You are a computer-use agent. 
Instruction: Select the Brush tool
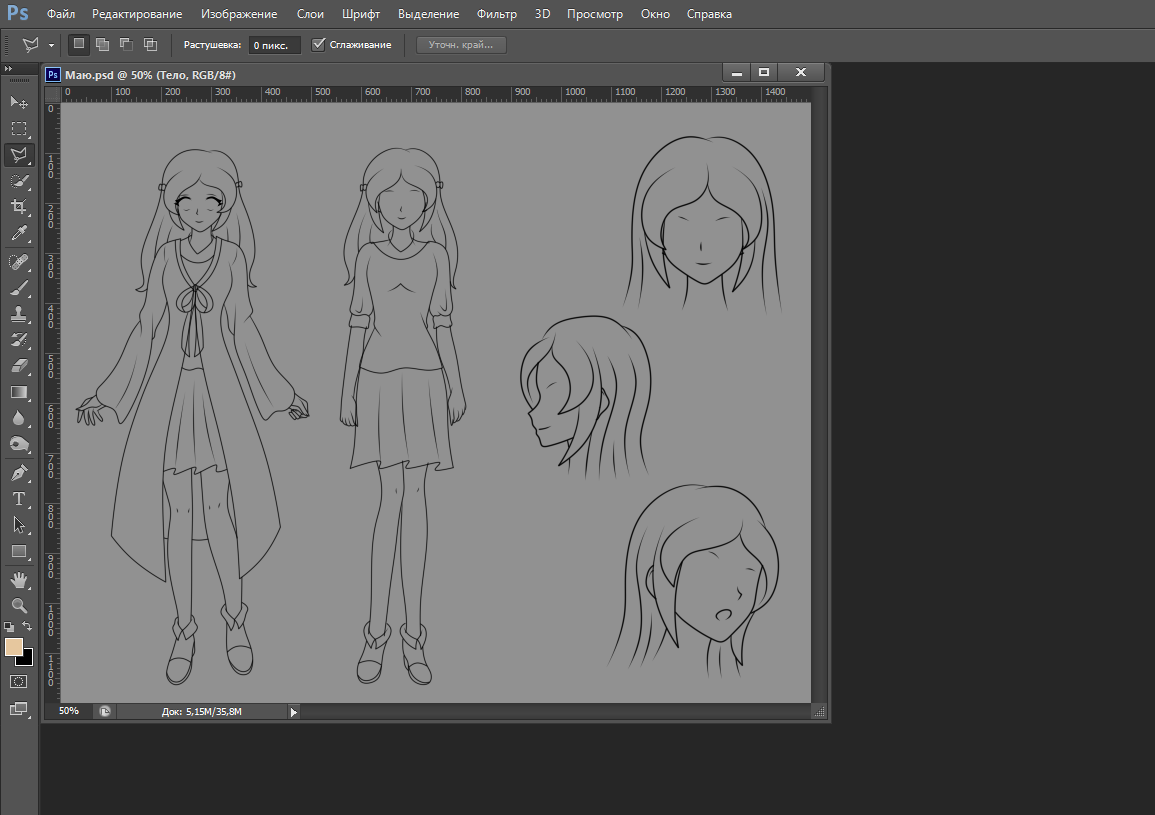[x=19, y=288]
